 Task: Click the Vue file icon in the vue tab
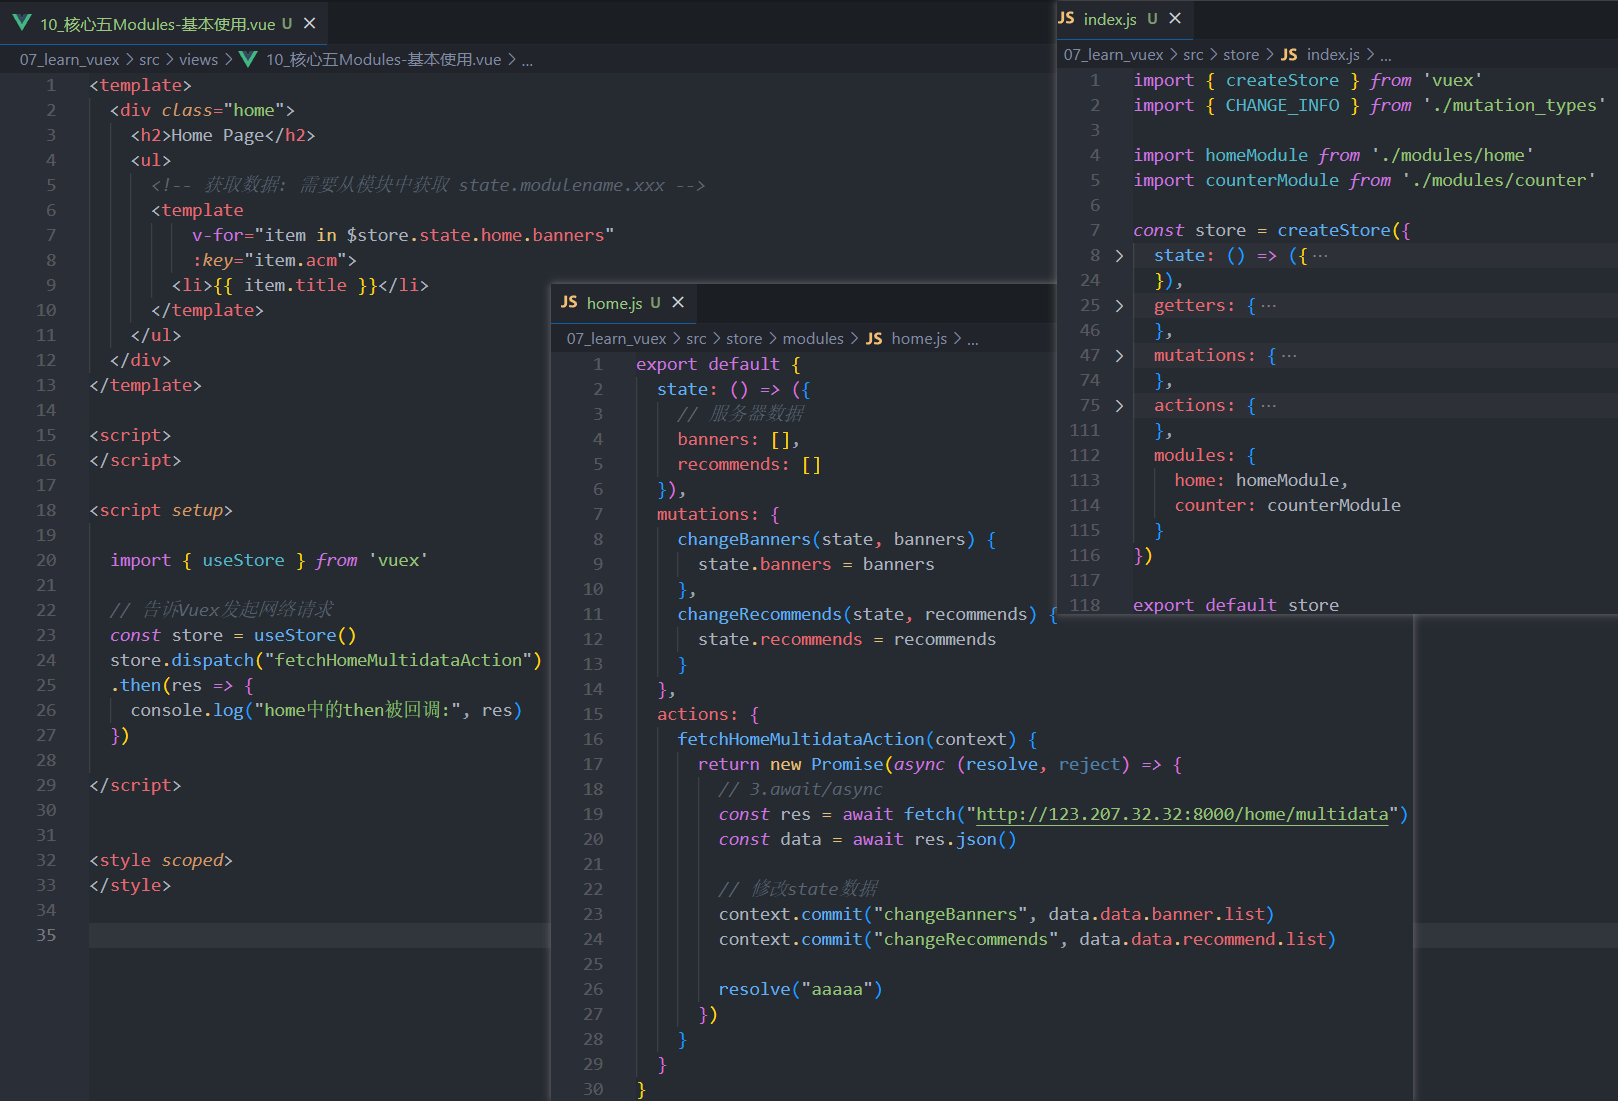click(21, 23)
